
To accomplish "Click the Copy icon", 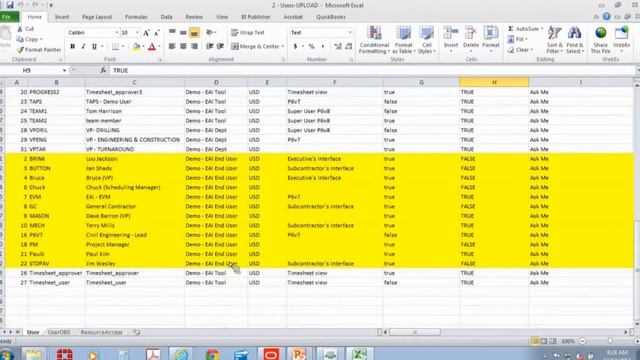I will click(20, 39).
